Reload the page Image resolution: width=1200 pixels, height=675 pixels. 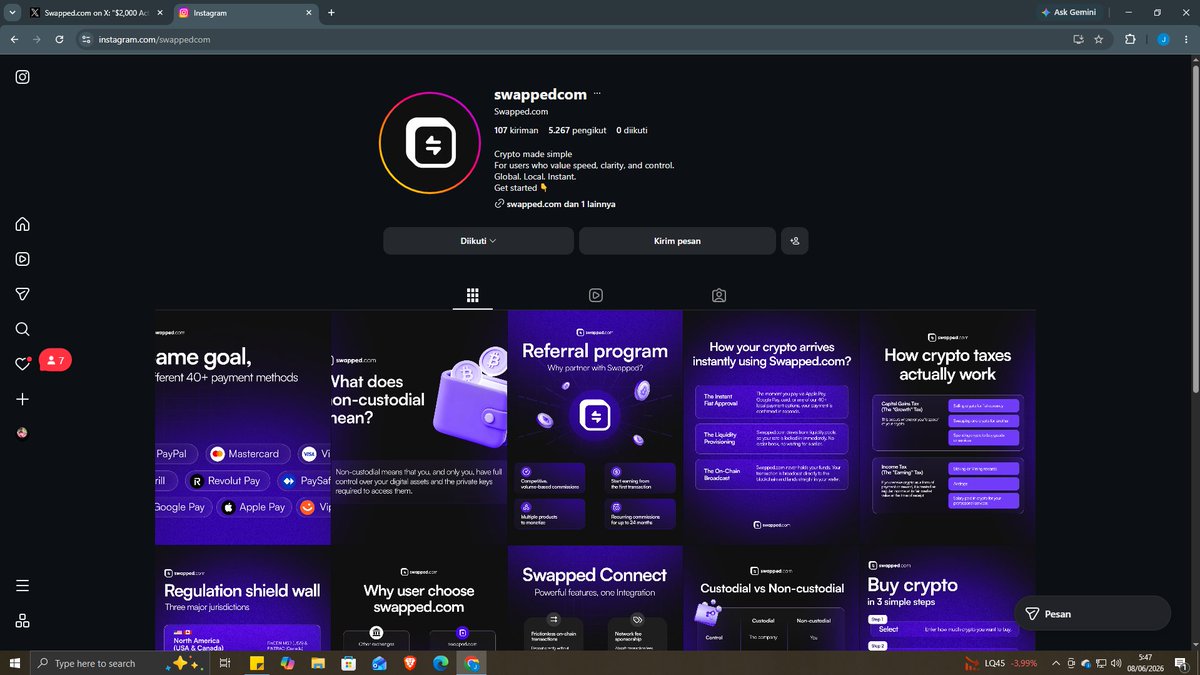click(60, 39)
